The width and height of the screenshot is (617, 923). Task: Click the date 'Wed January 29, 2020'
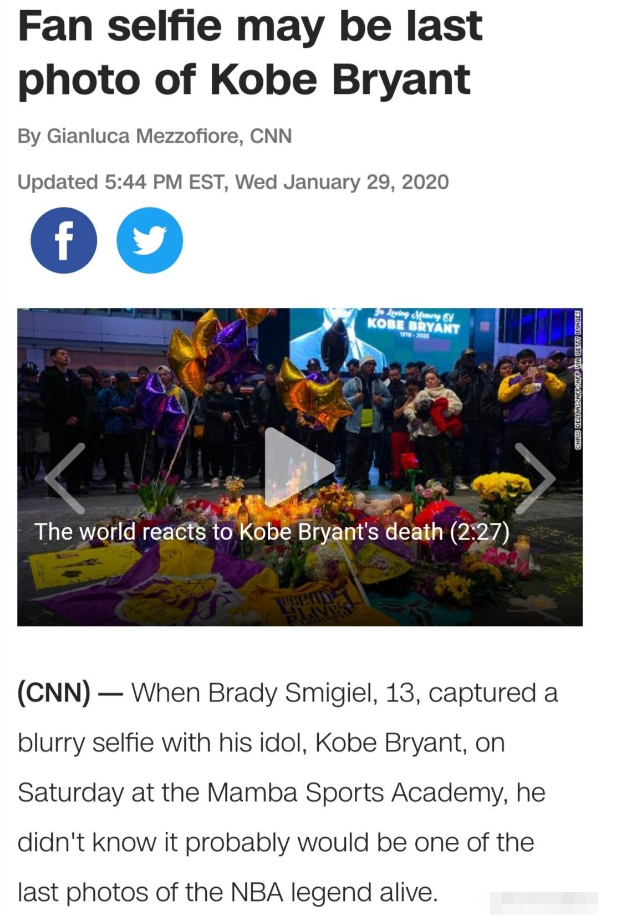click(342, 182)
